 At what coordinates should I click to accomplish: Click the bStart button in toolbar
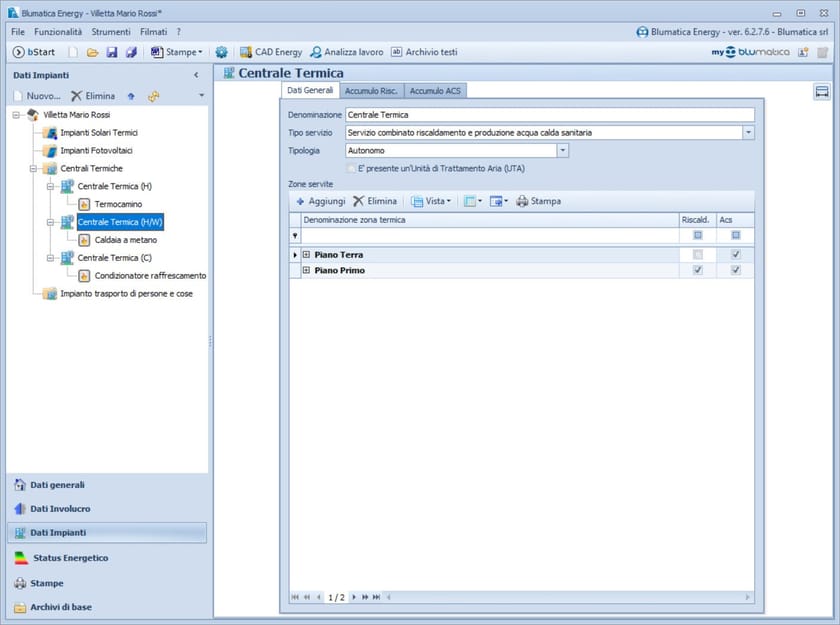(x=34, y=52)
